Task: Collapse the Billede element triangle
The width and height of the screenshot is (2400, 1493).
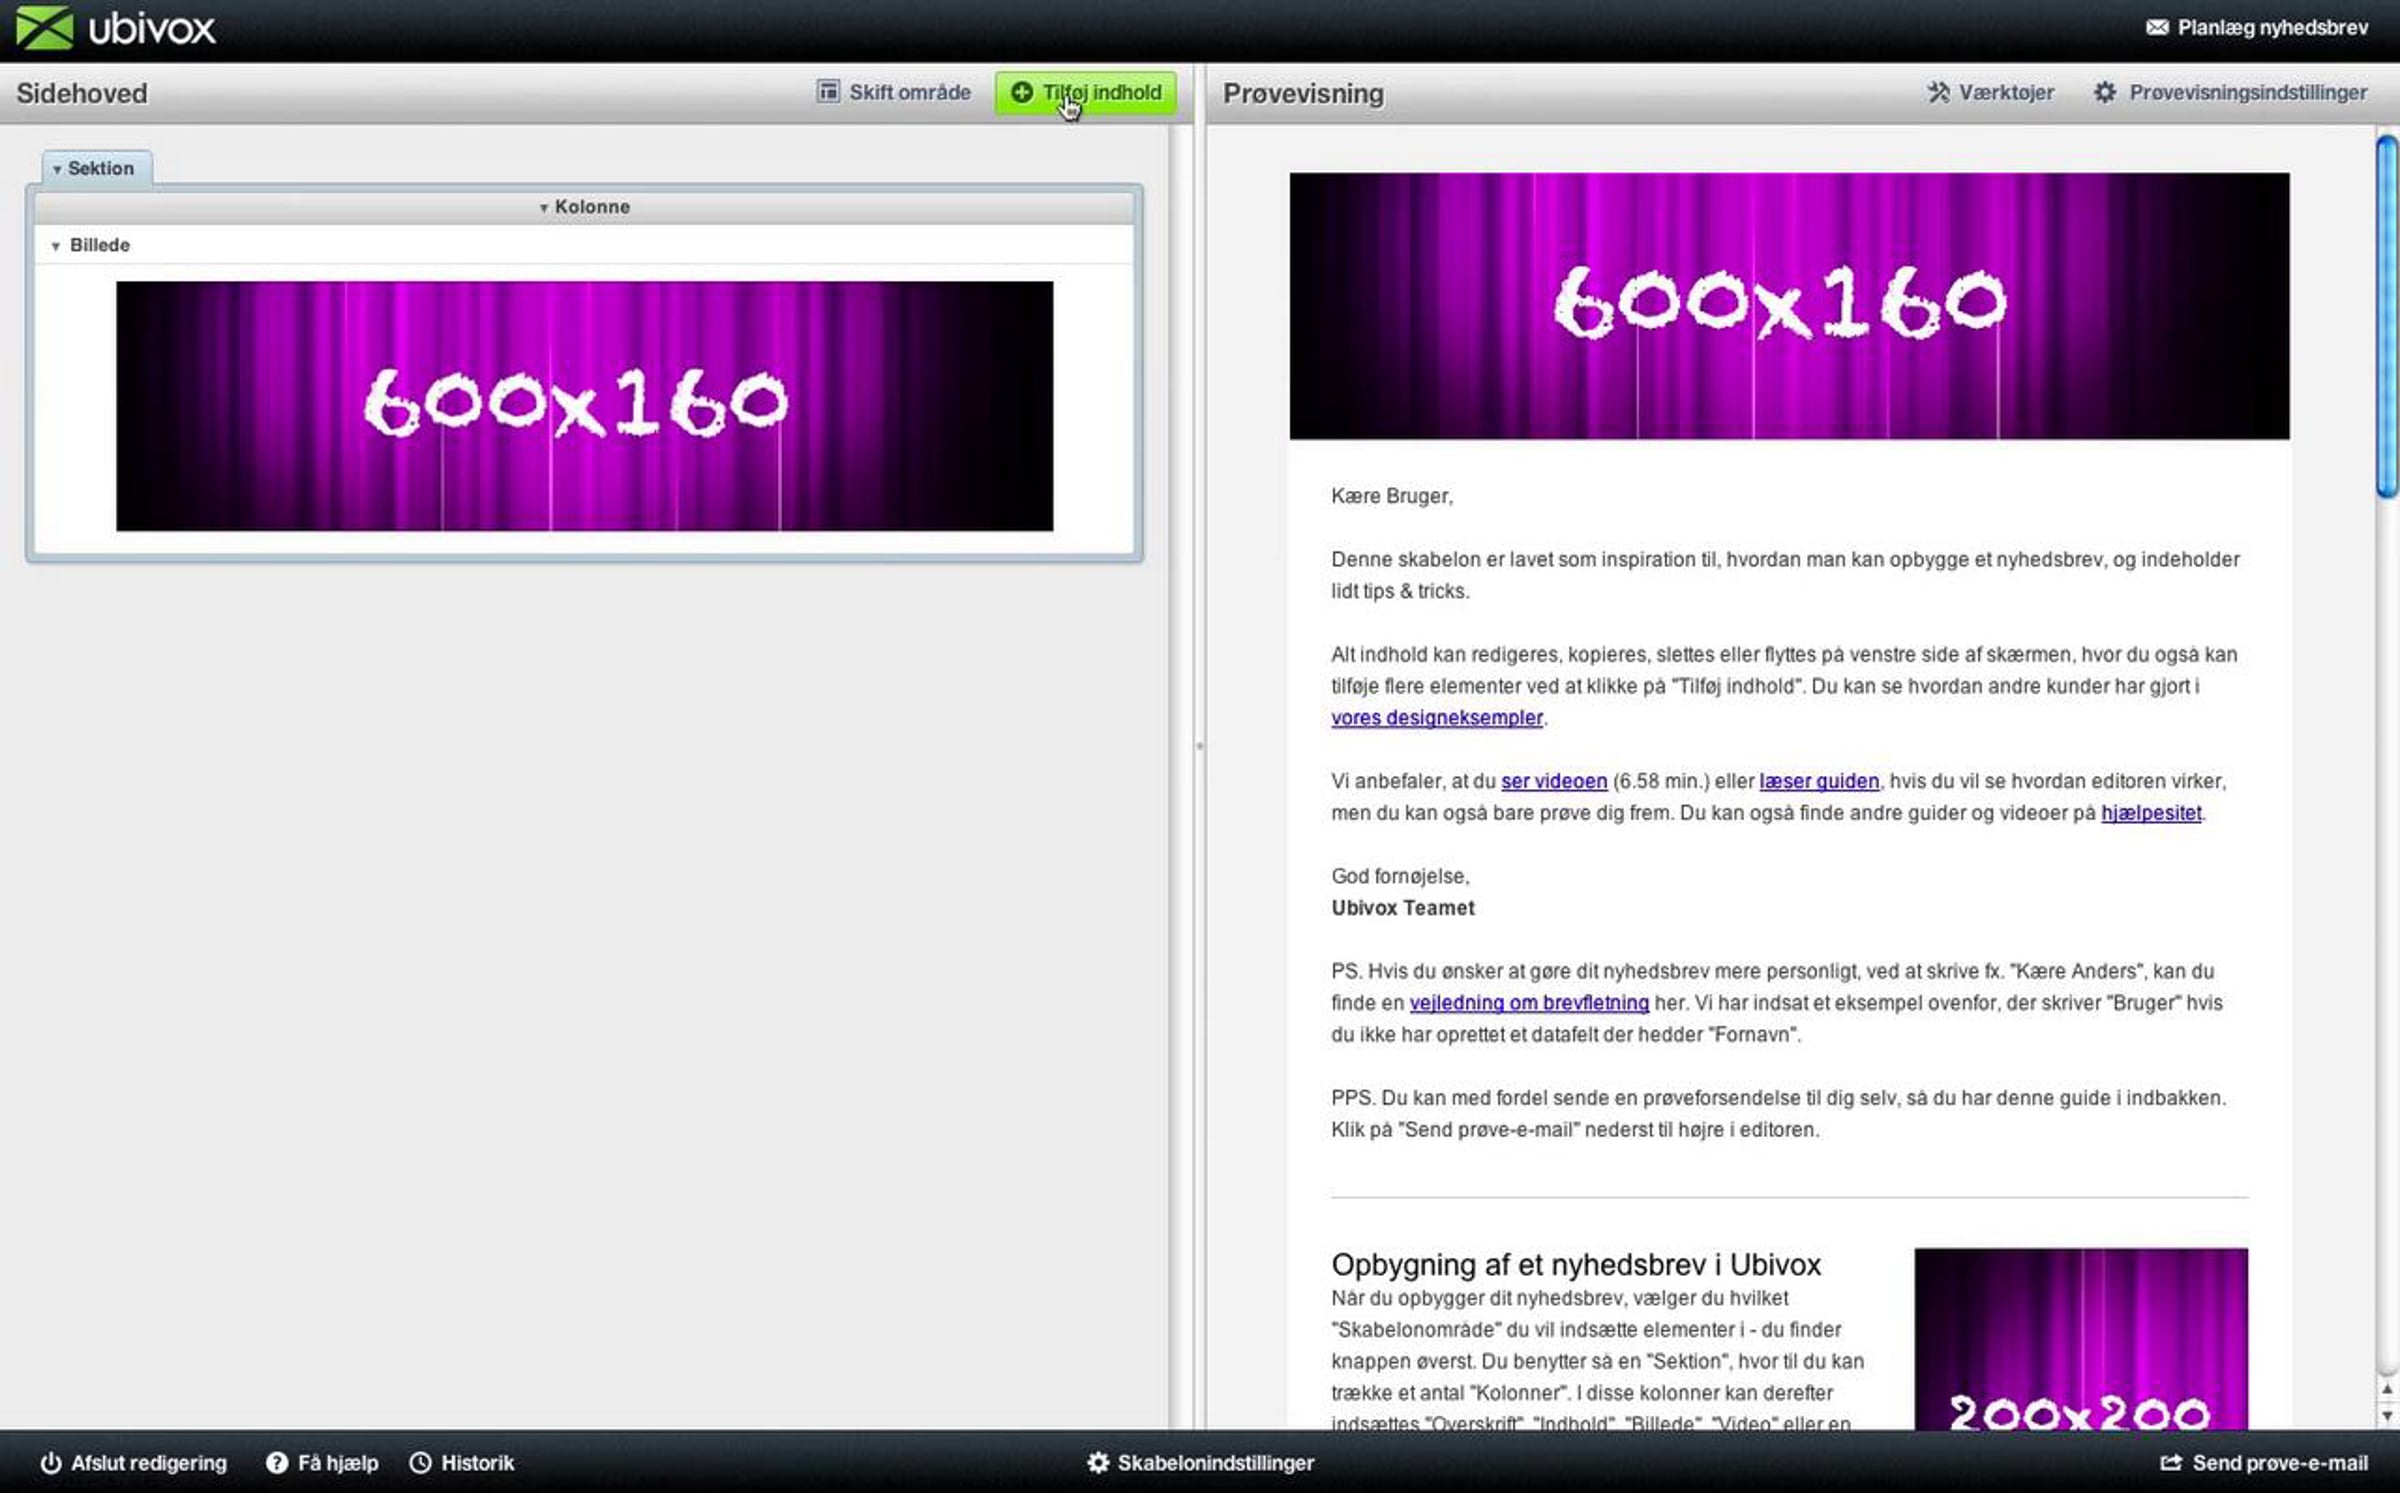Action: (56, 246)
